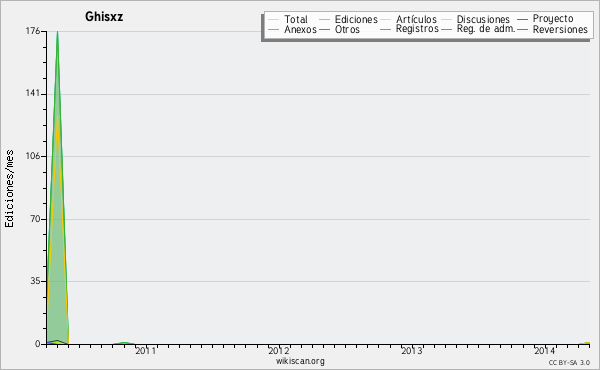Click the Otros legend label
The image size is (600, 370).
pos(347,29)
